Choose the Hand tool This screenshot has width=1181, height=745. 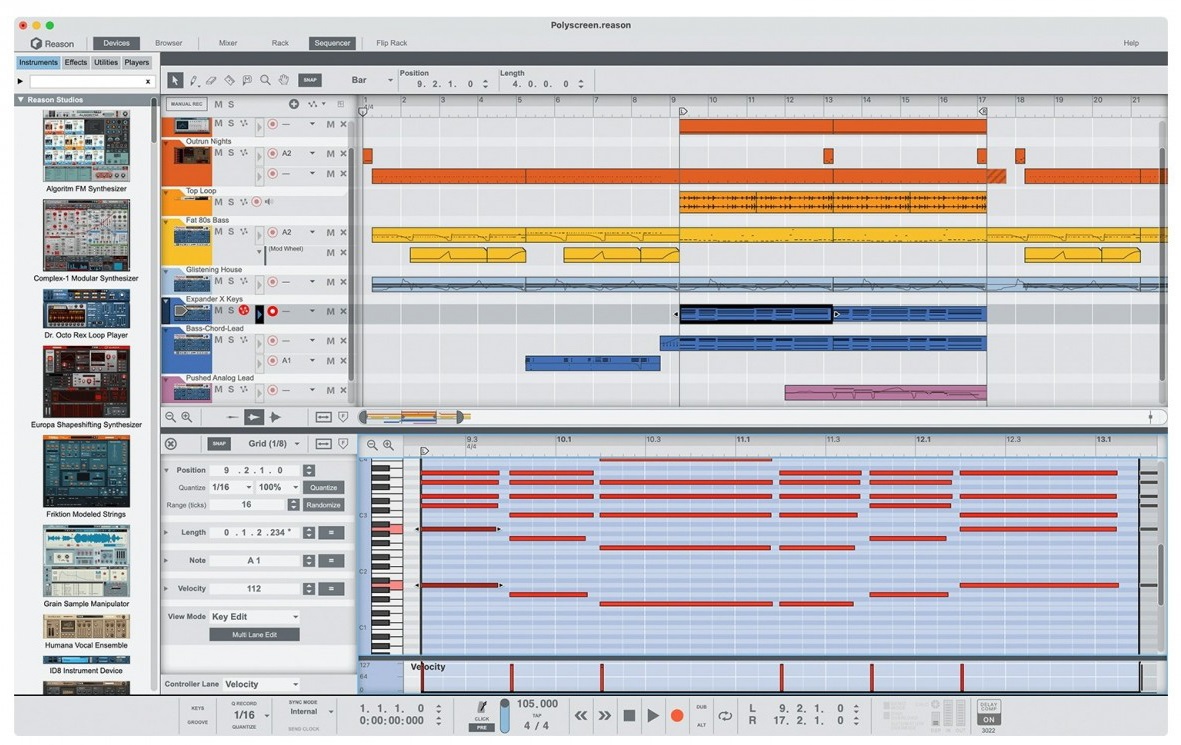tap(283, 80)
